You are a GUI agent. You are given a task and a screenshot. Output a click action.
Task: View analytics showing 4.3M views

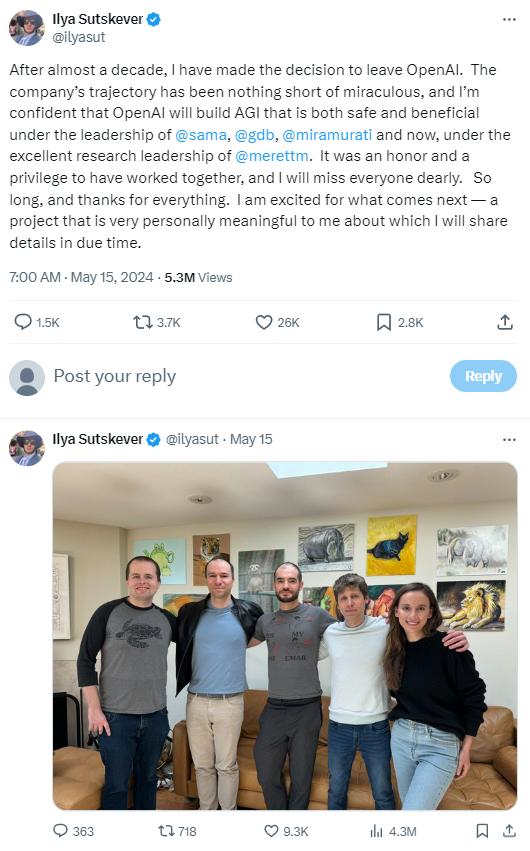(376, 830)
